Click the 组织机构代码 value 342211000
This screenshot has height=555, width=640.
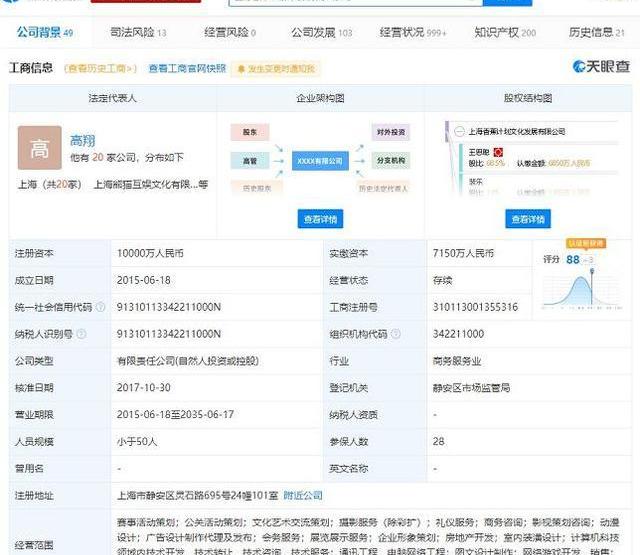458,334
